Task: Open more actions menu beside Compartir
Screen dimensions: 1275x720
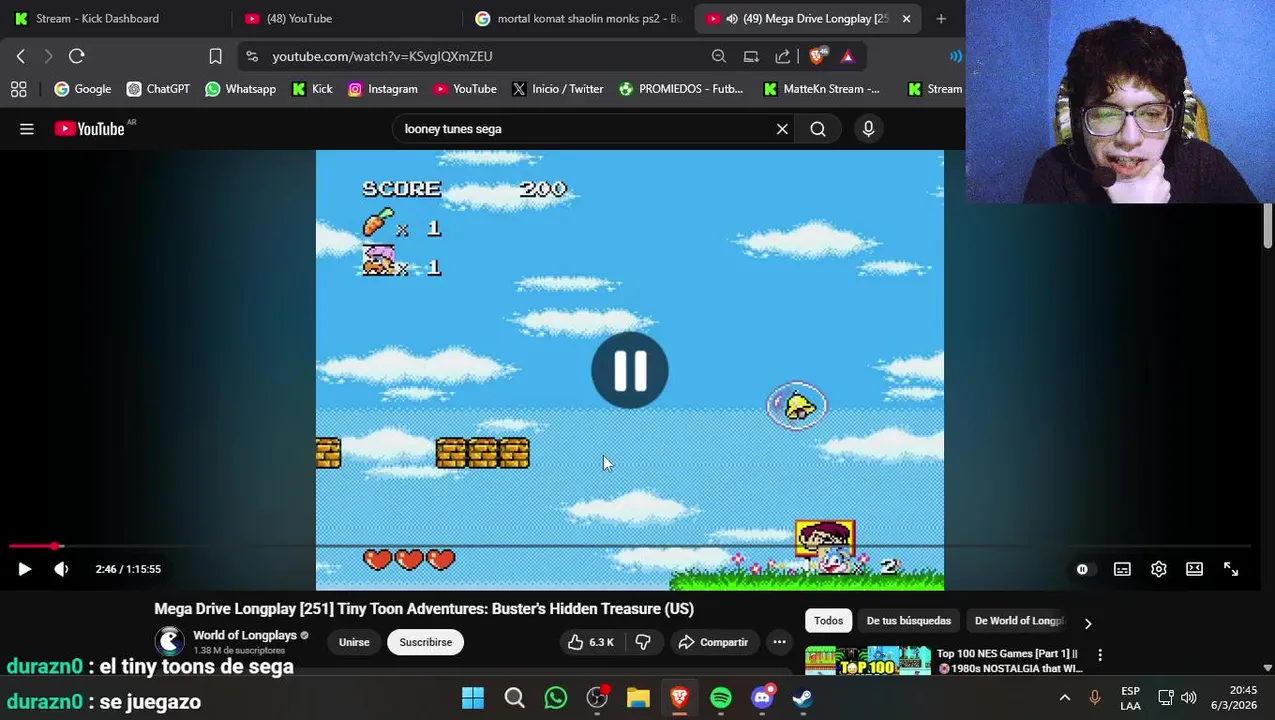Action: pyautogui.click(x=779, y=642)
